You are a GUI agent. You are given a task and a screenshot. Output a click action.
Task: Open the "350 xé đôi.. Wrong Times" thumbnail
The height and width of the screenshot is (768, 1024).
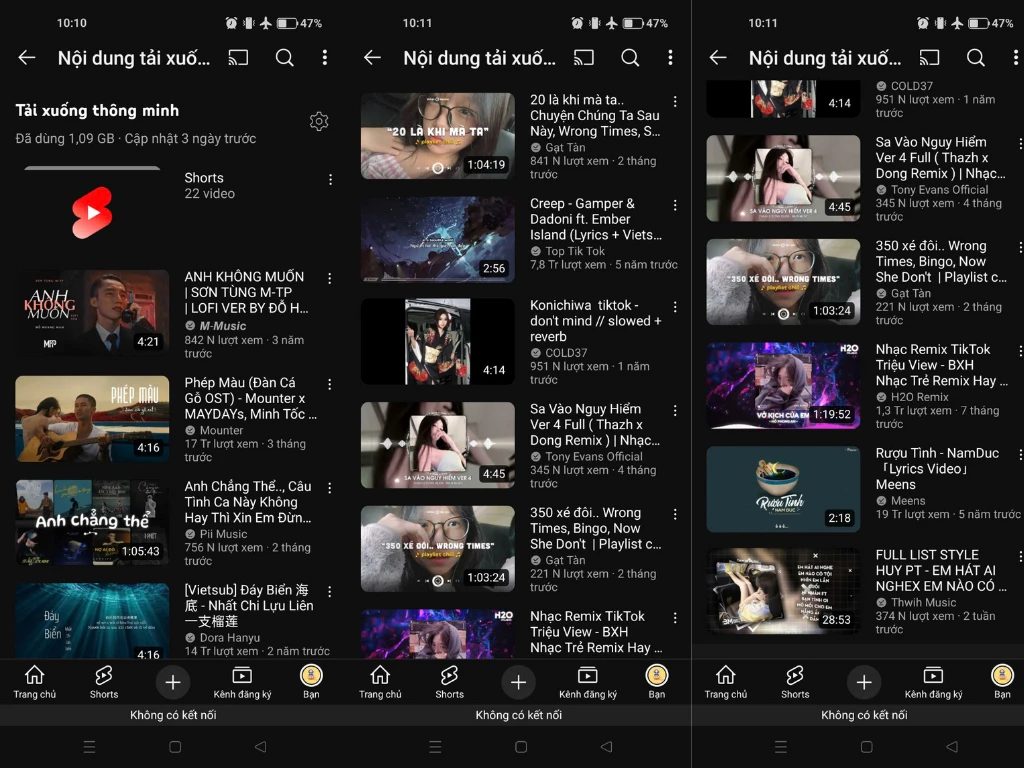click(x=783, y=282)
